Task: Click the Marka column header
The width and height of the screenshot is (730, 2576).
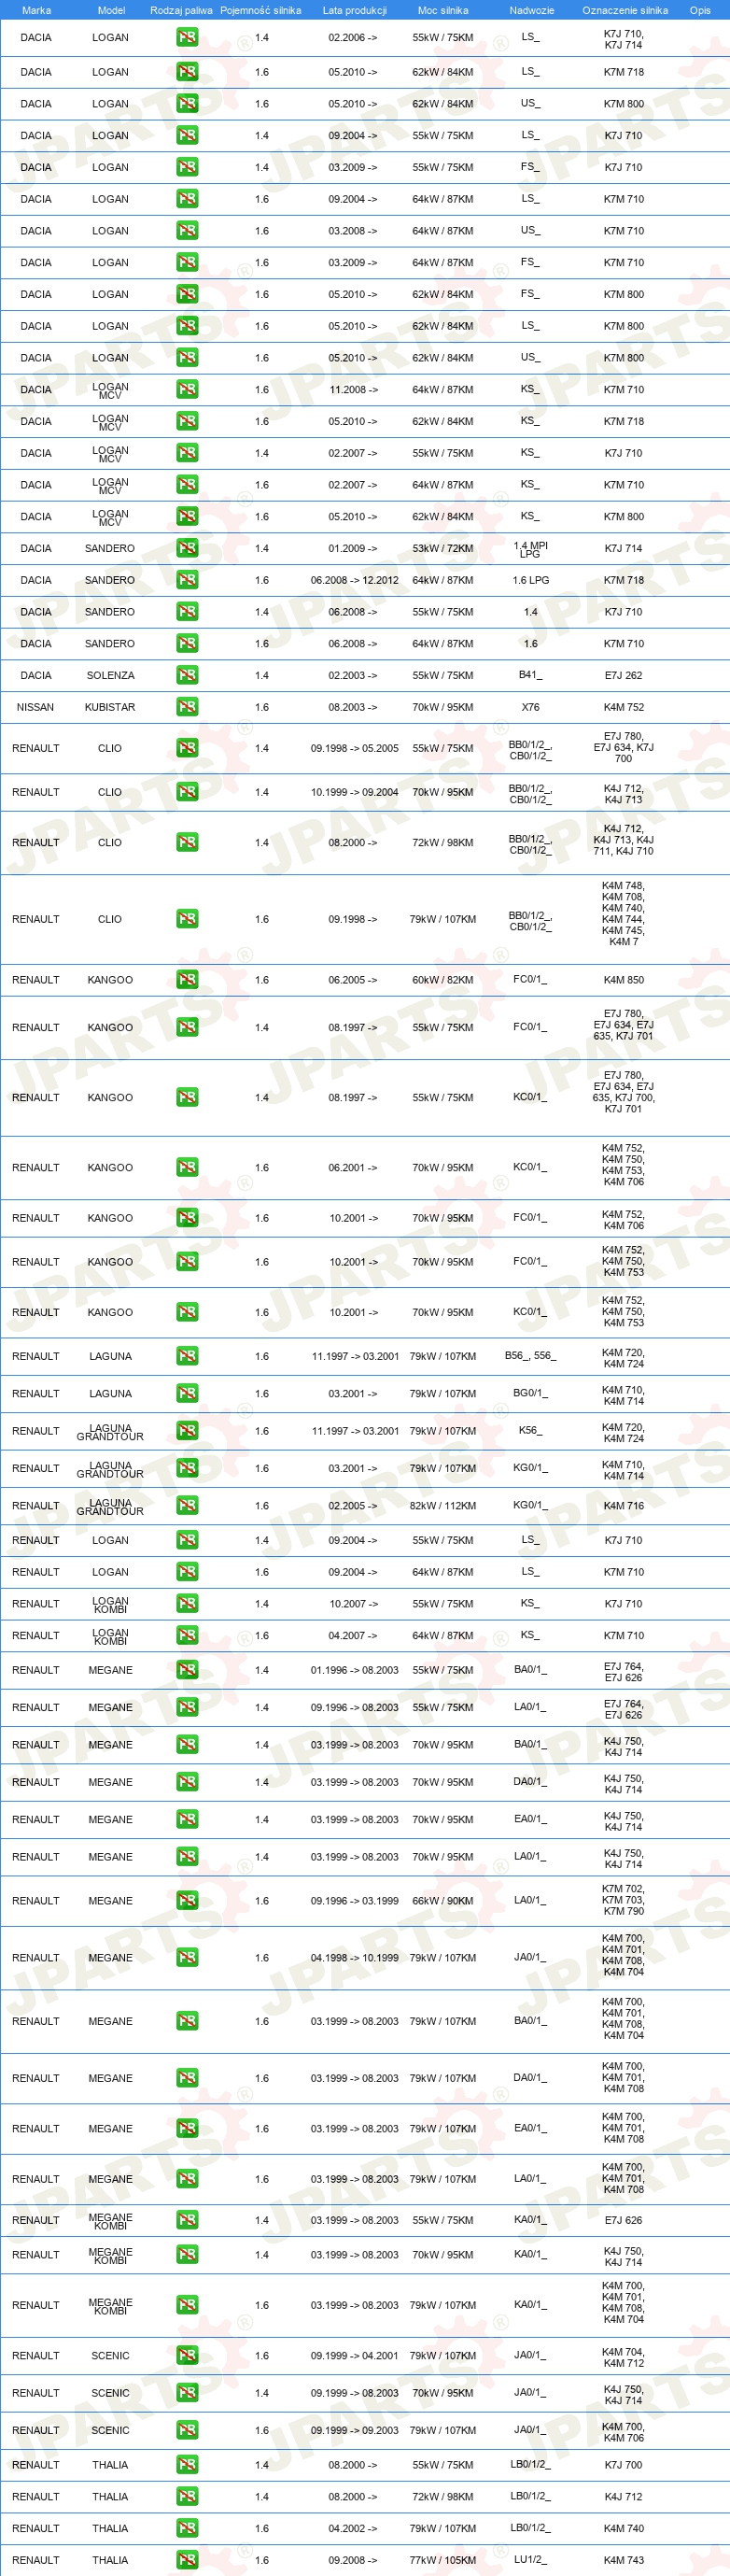Action: click(x=36, y=10)
